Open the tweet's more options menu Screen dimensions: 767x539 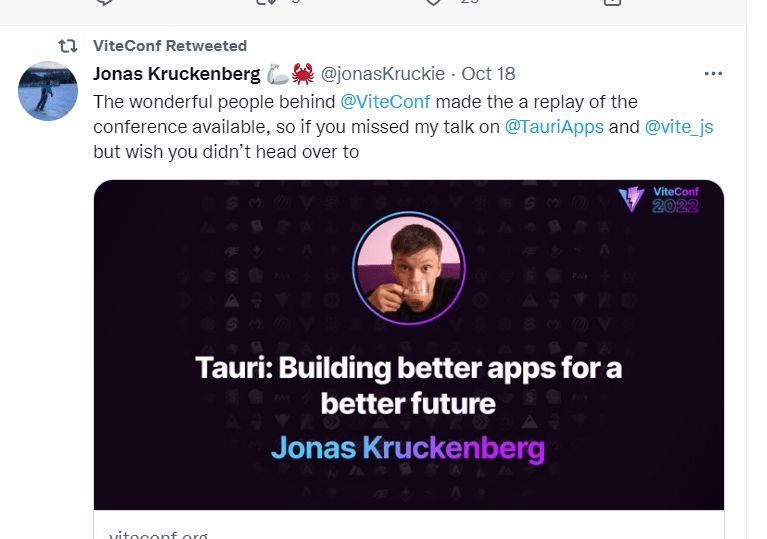click(712, 74)
